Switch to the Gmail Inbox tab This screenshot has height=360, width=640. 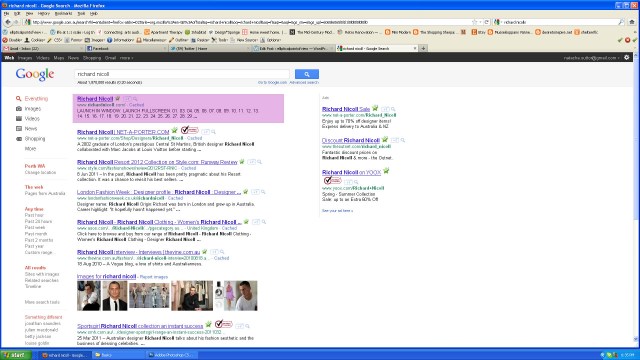[42, 48]
